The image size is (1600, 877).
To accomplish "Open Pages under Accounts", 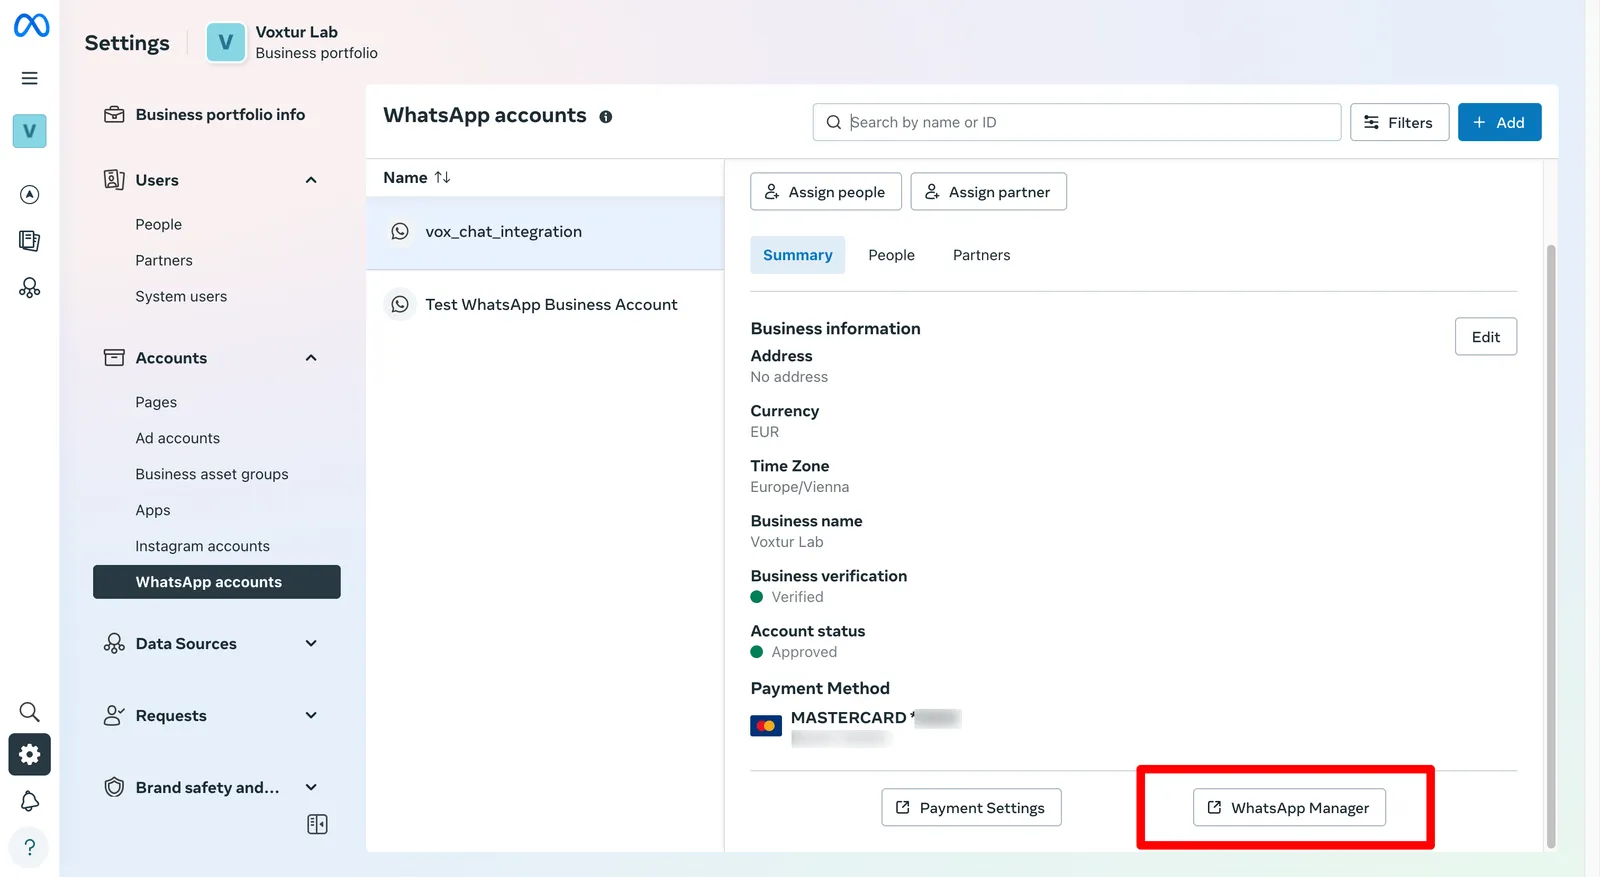I will [x=156, y=403].
